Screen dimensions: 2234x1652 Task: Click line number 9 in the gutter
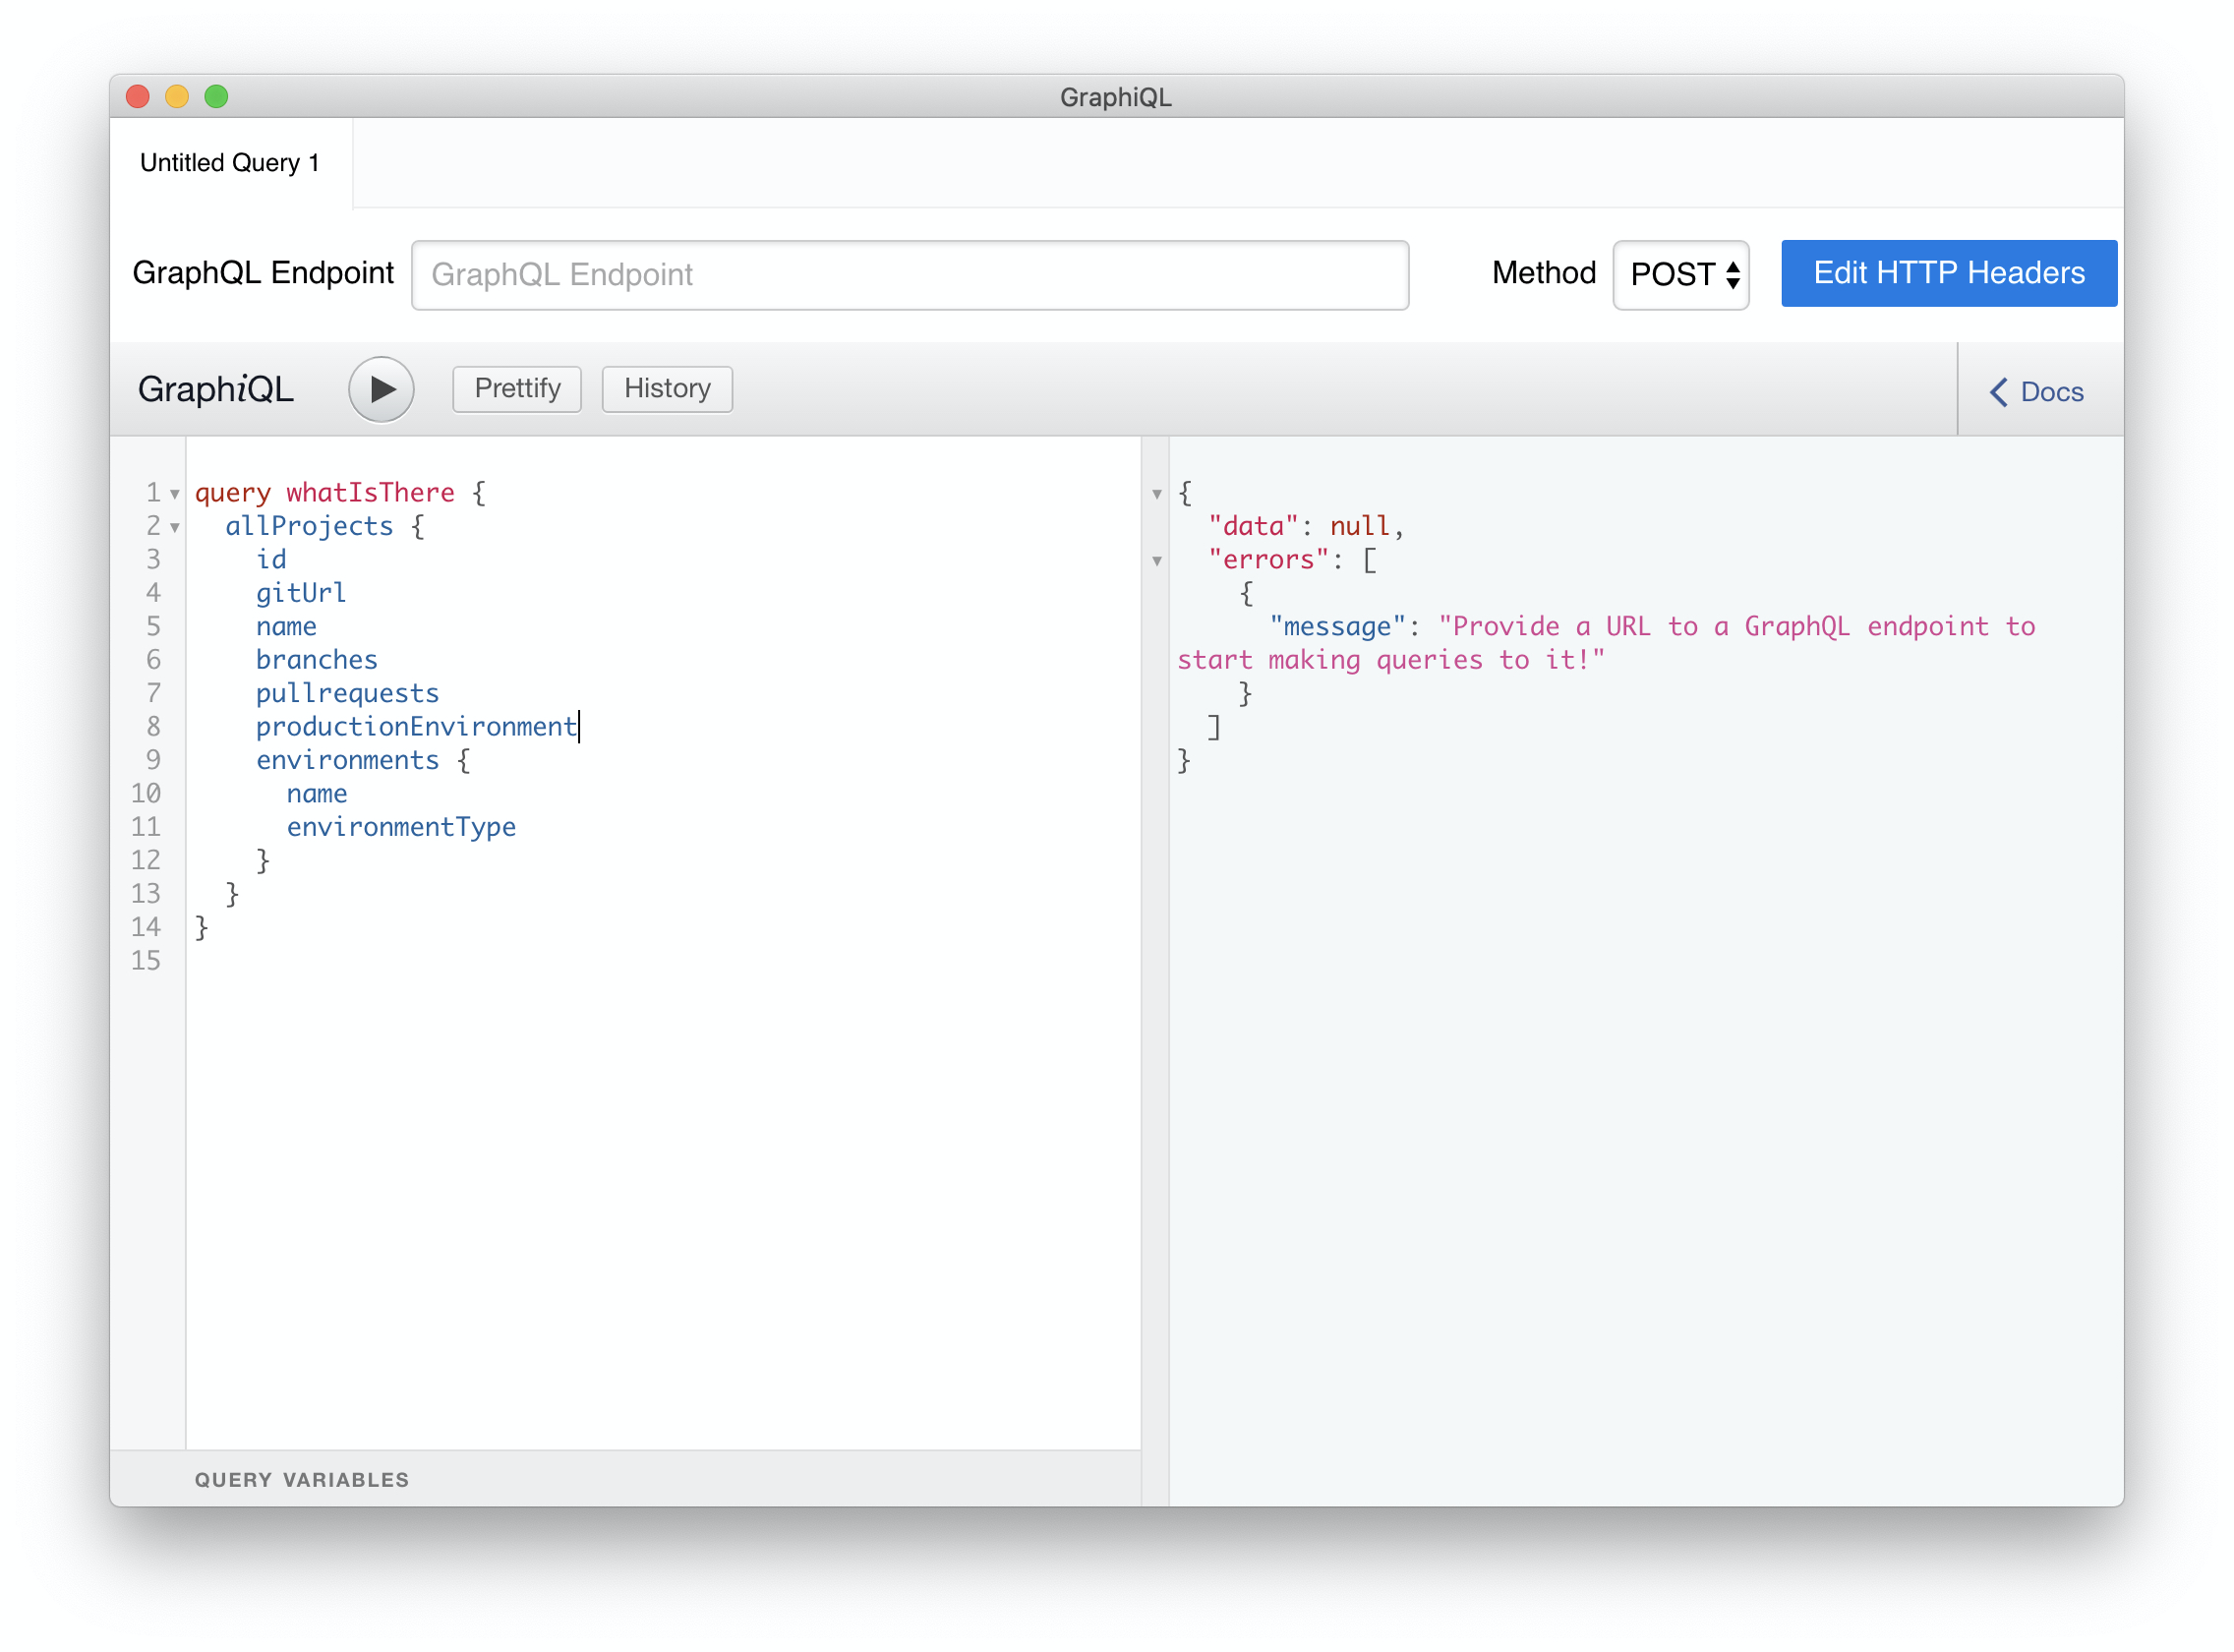[152, 760]
